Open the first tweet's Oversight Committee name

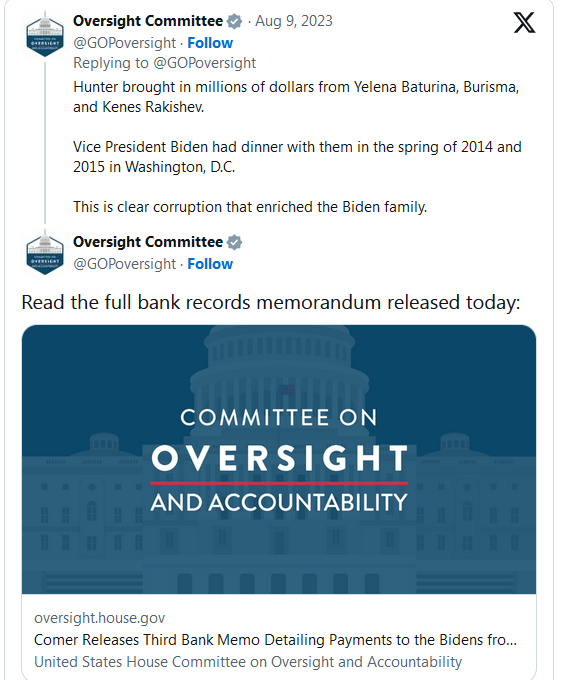click(148, 21)
